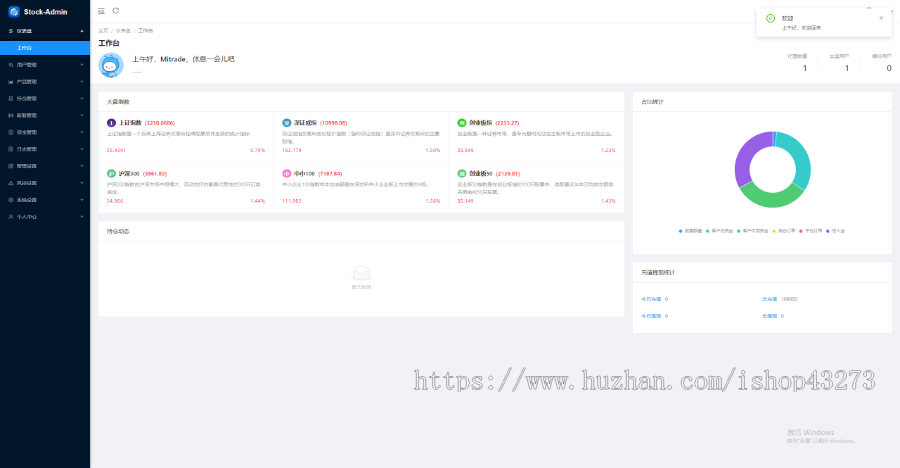The height and width of the screenshot is (468, 900).
Task: Click the green 创业板50 index icon
Action: click(461, 173)
